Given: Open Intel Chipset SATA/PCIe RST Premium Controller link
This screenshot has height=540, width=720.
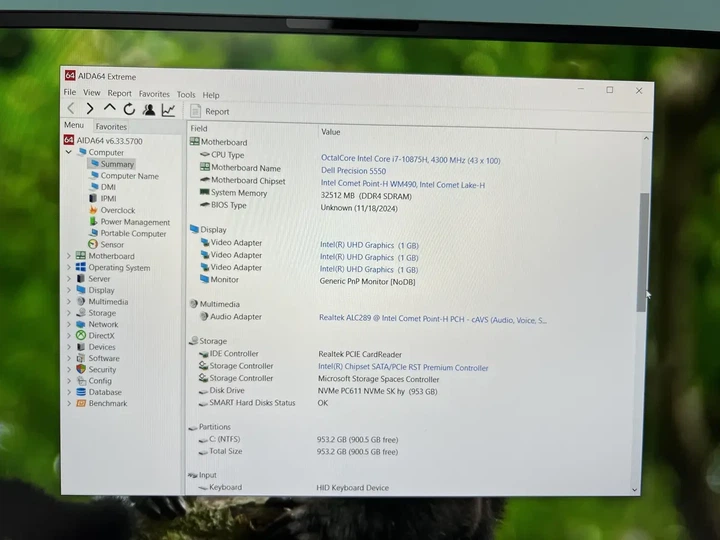Looking at the screenshot, I should pyautogui.click(x=403, y=367).
